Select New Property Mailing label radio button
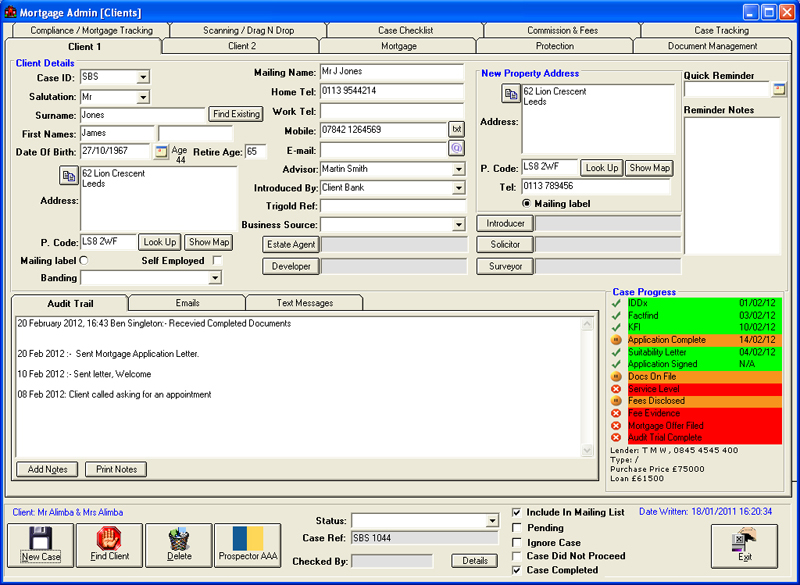The height and width of the screenshot is (585, 800). [527, 204]
